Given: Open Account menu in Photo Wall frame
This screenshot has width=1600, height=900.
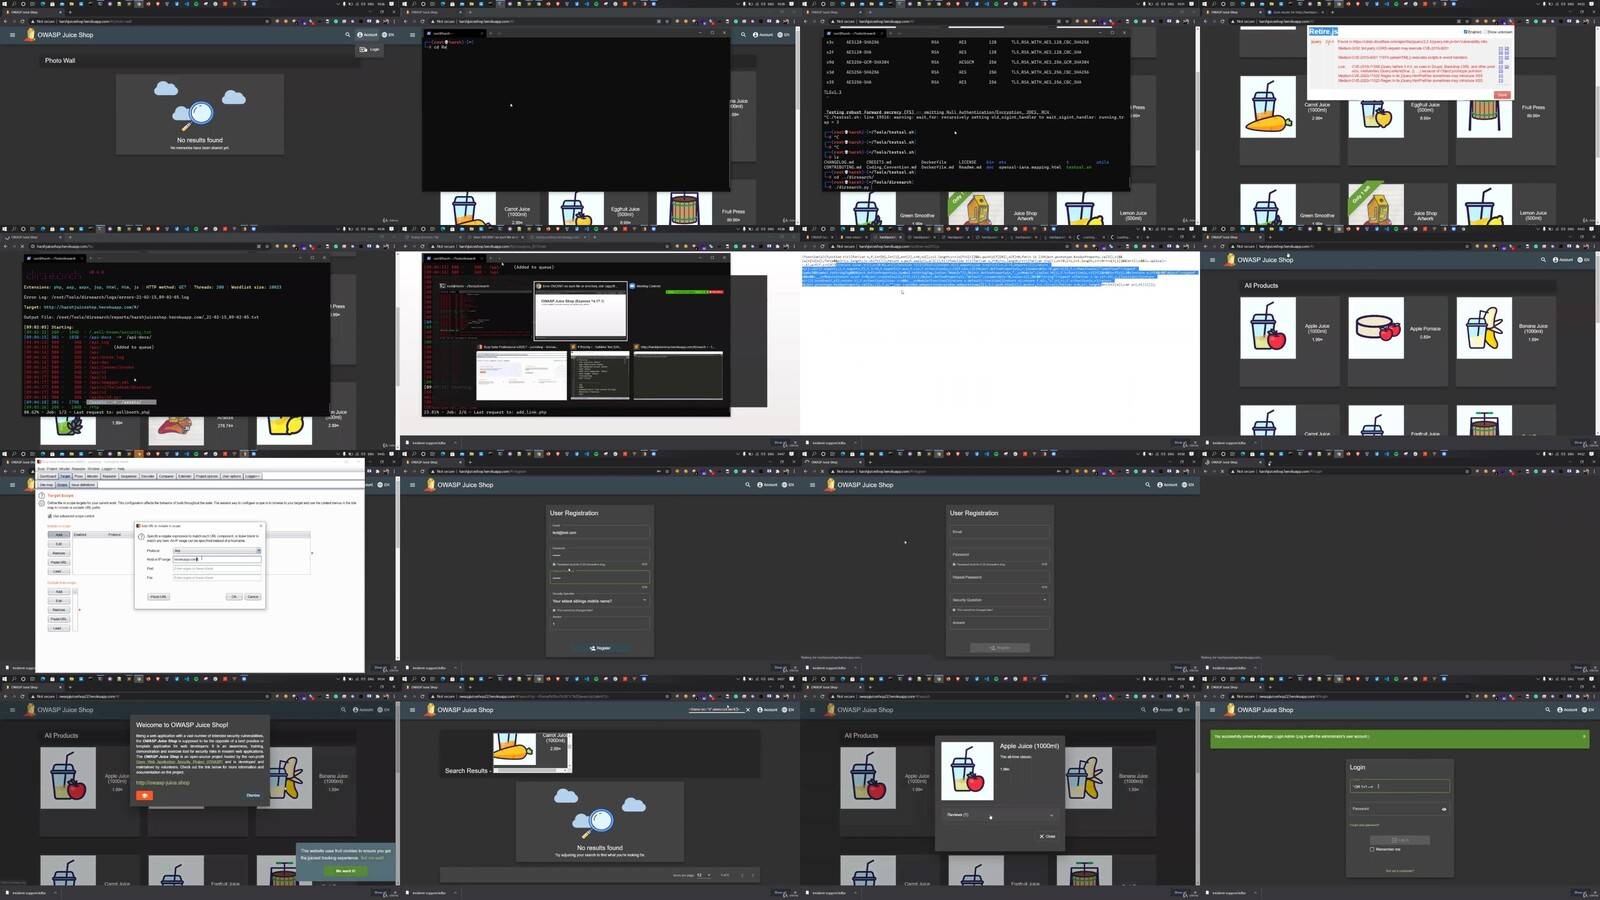Looking at the screenshot, I should [368, 35].
